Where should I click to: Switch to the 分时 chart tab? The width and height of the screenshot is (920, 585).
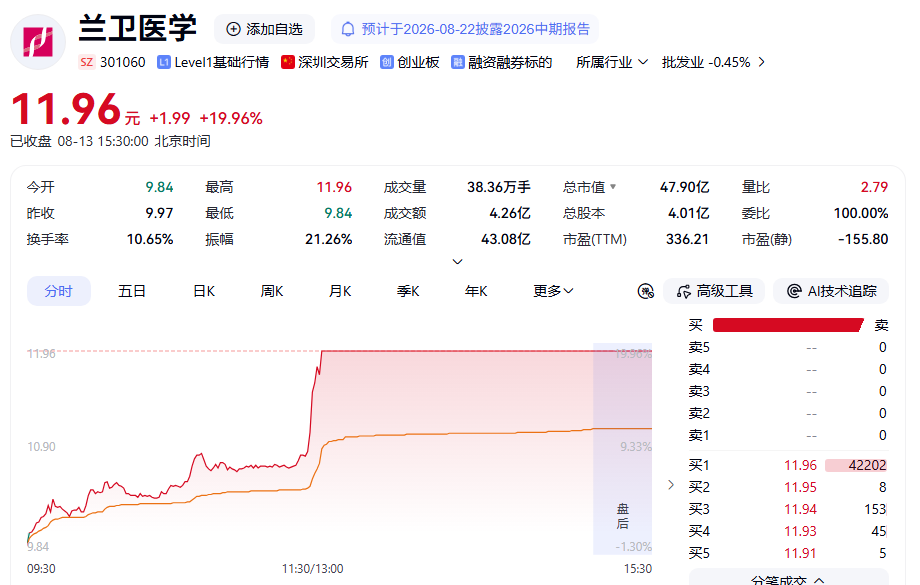click(59, 291)
